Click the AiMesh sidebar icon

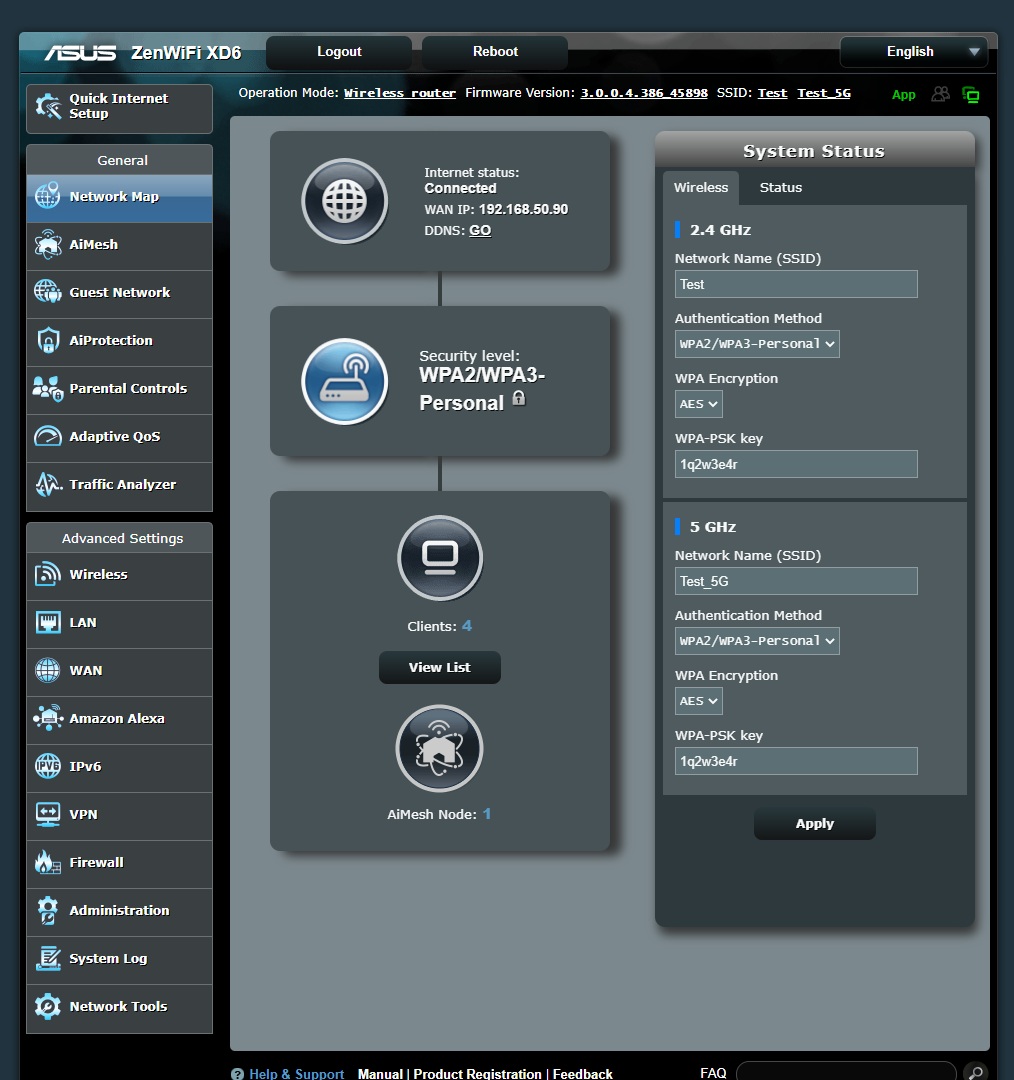pyautogui.click(x=48, y=245)
